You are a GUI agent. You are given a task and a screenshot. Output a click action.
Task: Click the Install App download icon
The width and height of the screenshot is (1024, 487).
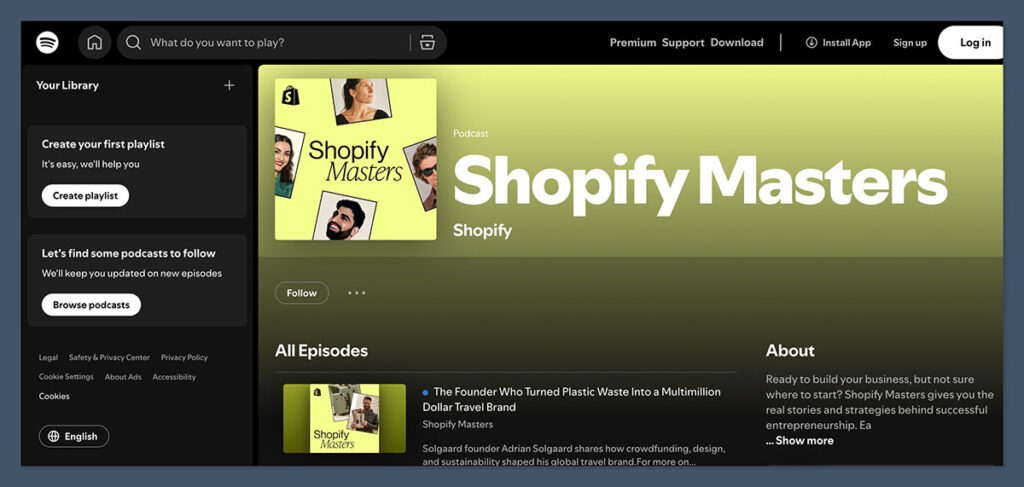[811, 43]
